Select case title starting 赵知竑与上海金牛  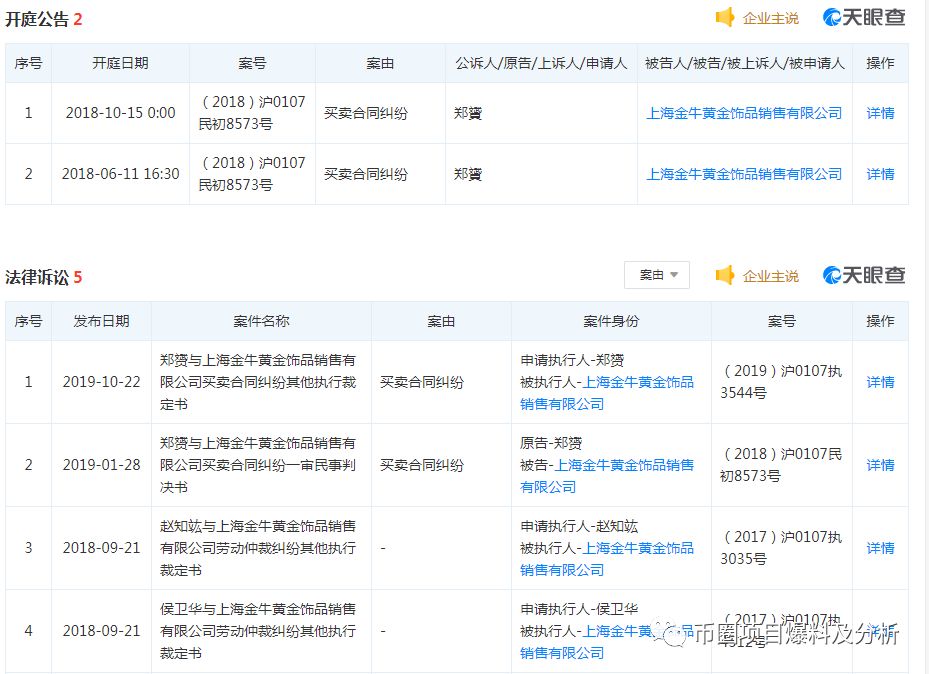pyautogui.click(x=258, y=548)
